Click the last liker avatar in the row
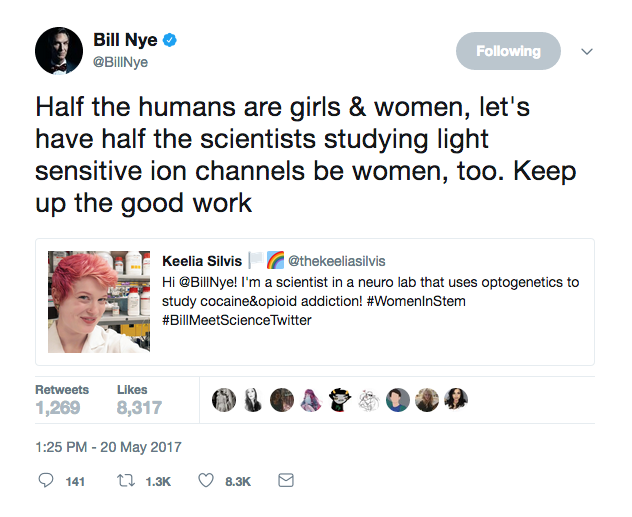Image resolution: width=632 pixels, height=517 pixels. point(456,399)
